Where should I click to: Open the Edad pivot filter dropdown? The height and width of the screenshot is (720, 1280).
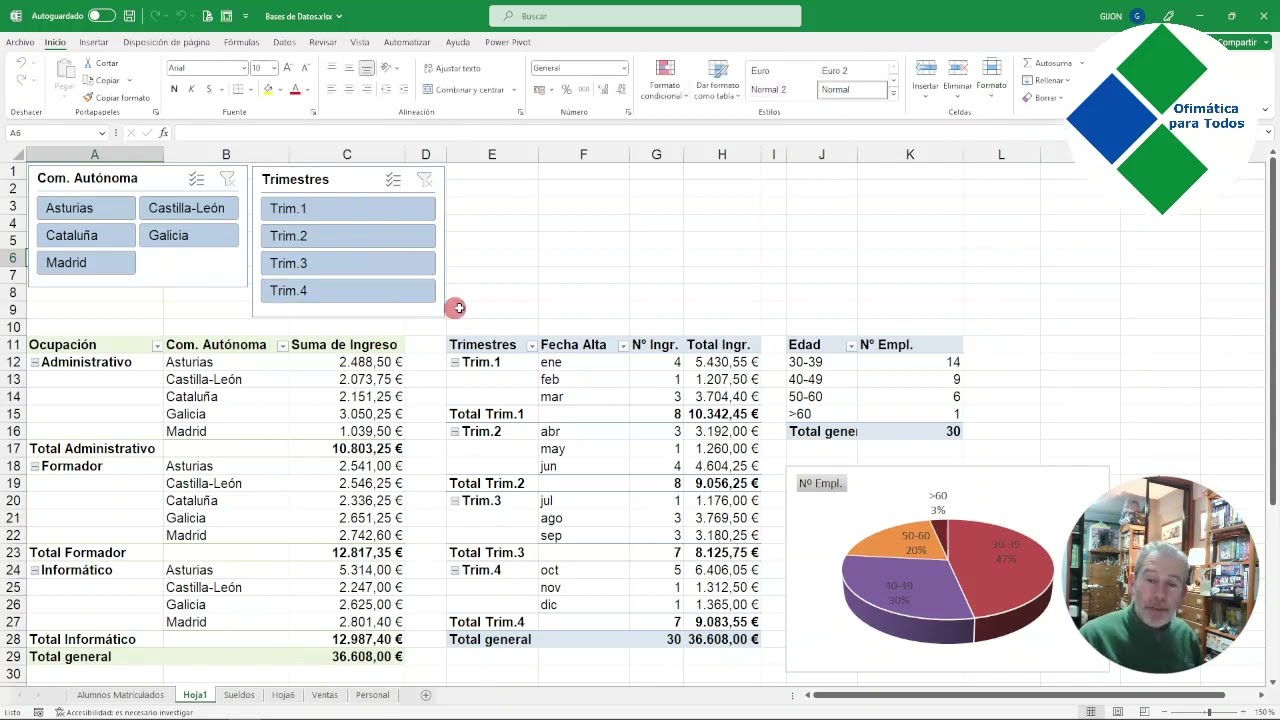tap(851, 345)
